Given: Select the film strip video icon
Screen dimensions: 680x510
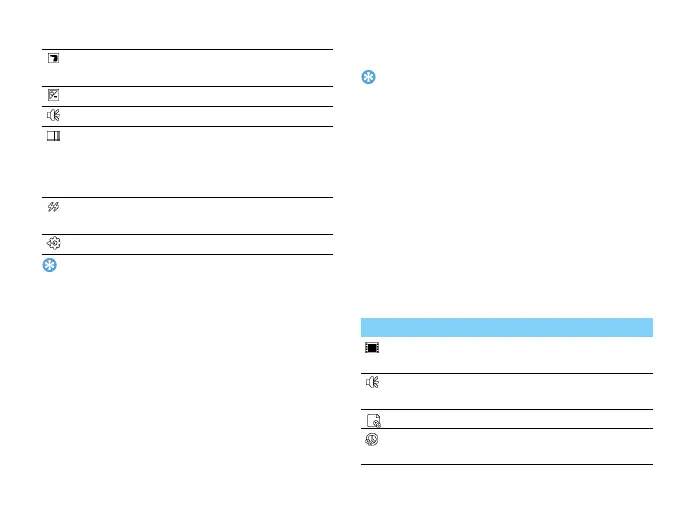Looking at the screenshot, I should tap(372, 348).
